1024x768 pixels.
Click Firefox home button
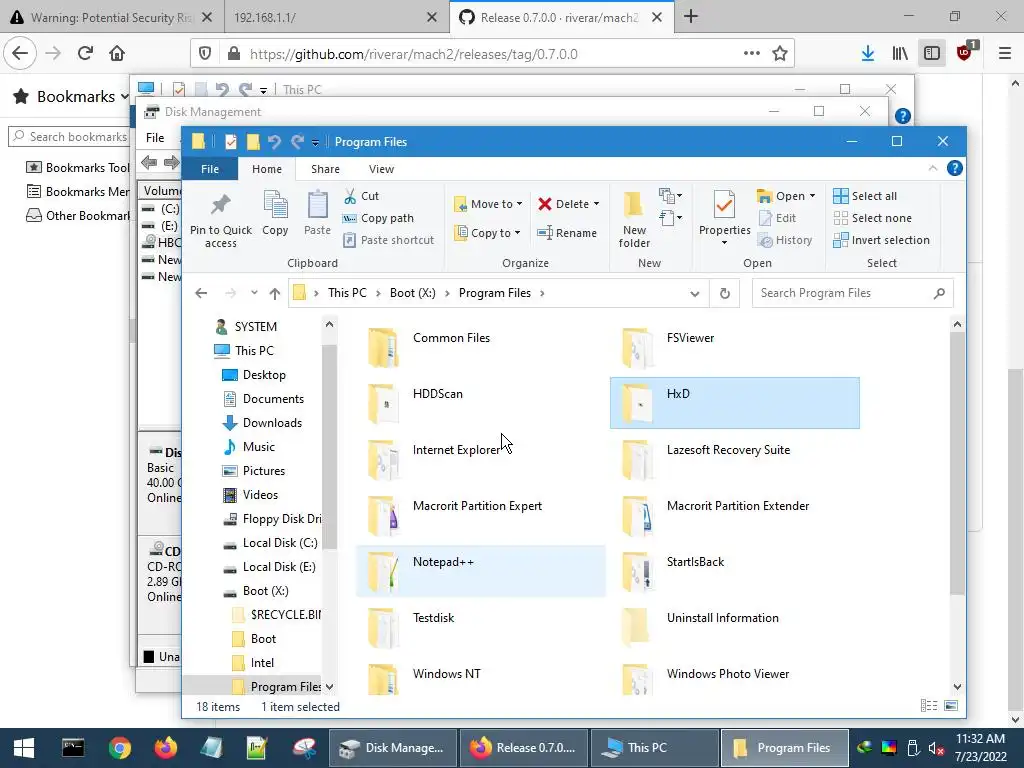117,54
